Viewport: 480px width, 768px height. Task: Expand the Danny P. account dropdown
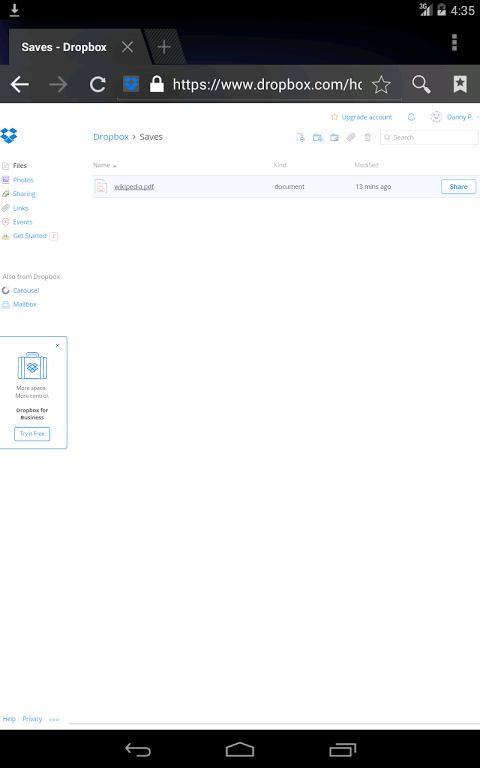click(456, 117)
